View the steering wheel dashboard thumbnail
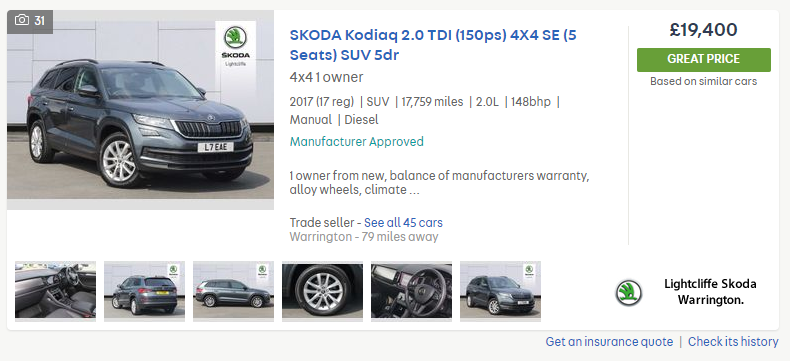This screenshot has height=361, width=790. (x=412, y=291)
